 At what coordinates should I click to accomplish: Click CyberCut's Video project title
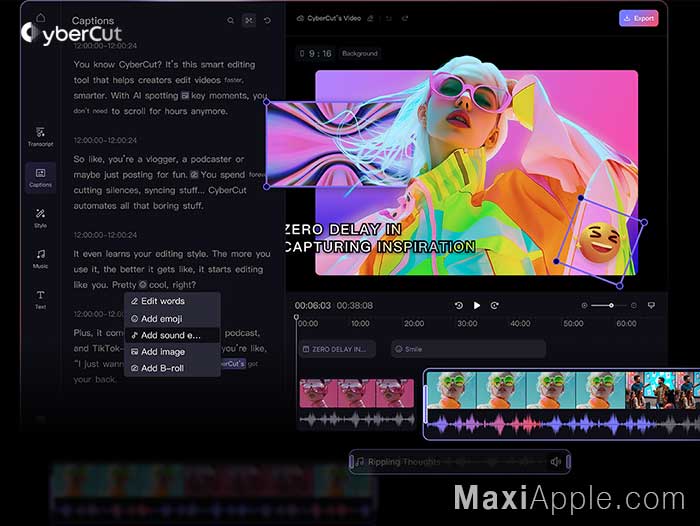coord(334,18)
